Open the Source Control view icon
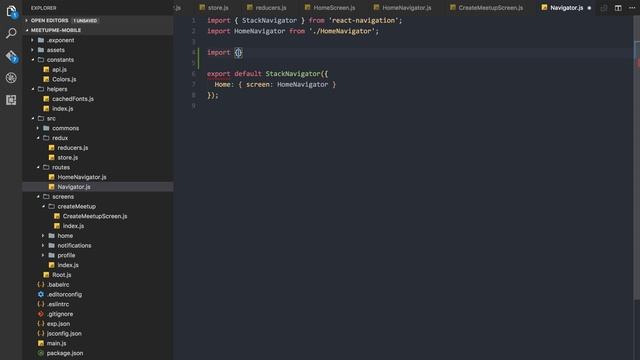 click(11, 56)
